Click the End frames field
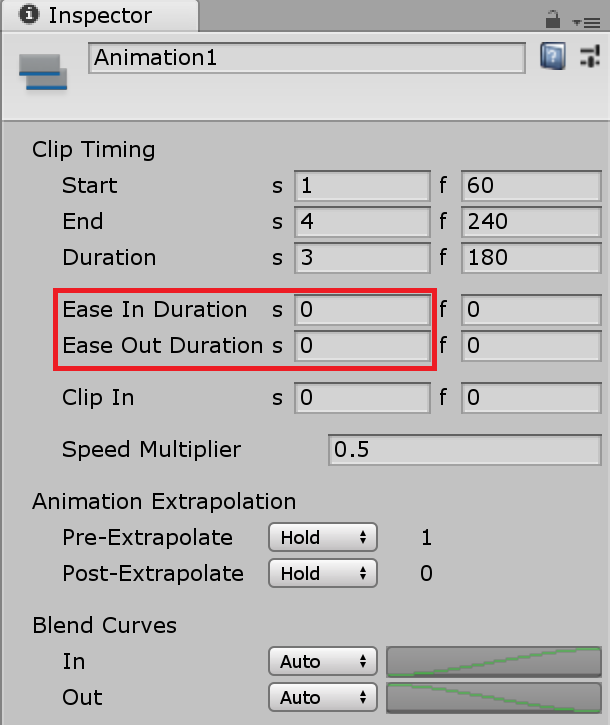The image size is (610, 725). (x=530, y=222)
